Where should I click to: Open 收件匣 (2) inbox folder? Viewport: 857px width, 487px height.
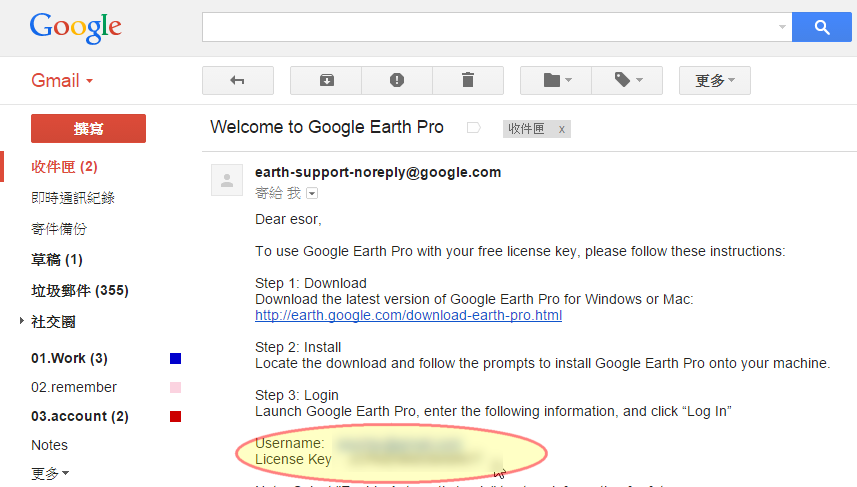coord(64,166)
